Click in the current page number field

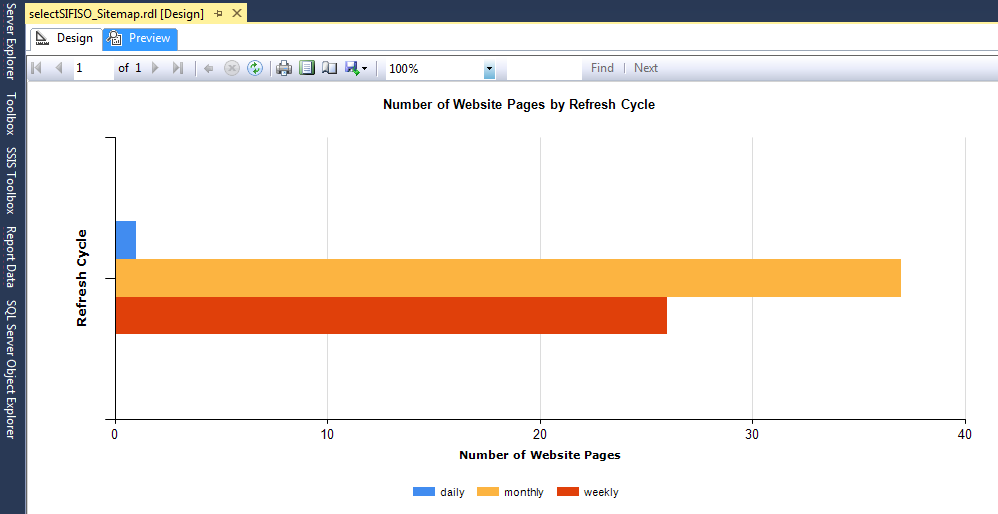93,68
